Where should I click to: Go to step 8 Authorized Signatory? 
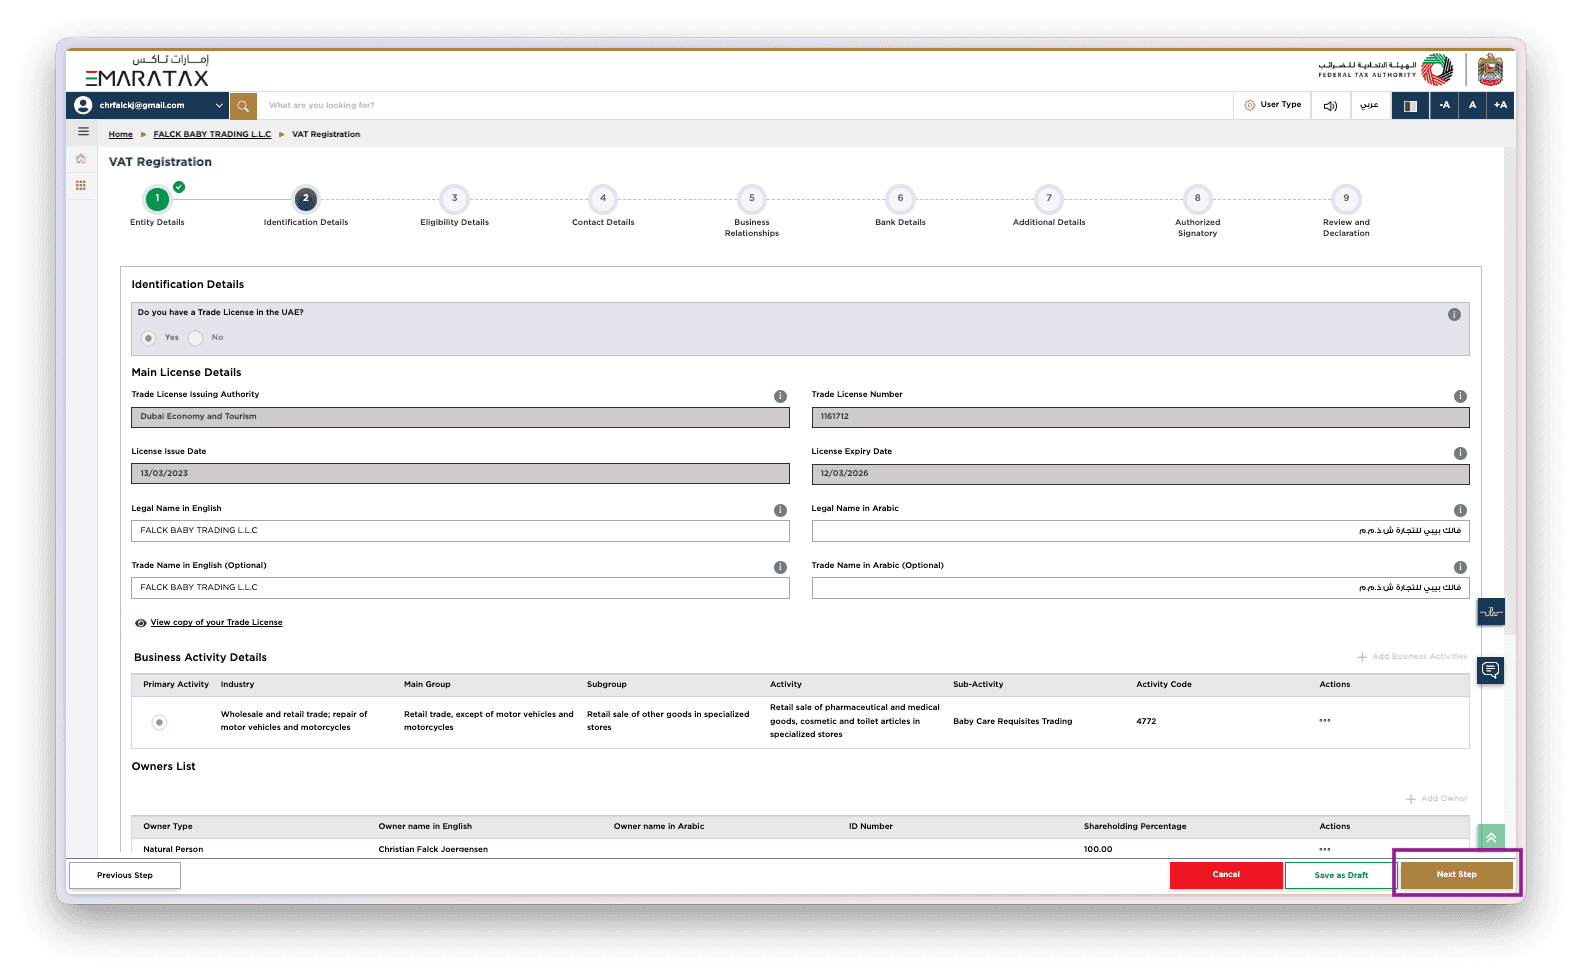[1198, 199]
